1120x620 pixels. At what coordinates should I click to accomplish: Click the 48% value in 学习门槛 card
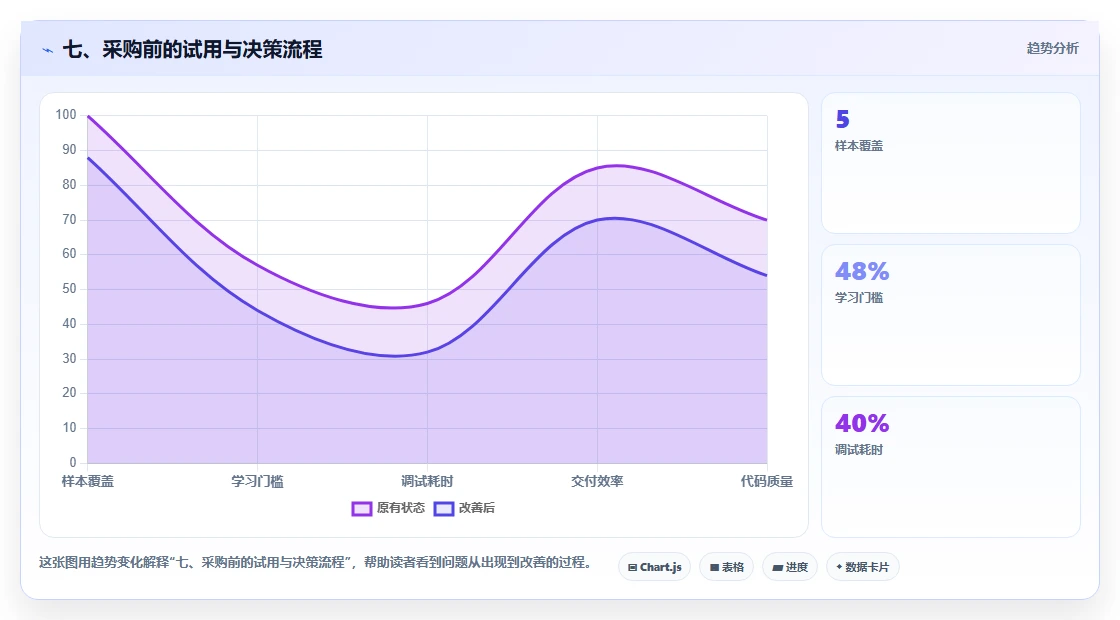point(862,271)
